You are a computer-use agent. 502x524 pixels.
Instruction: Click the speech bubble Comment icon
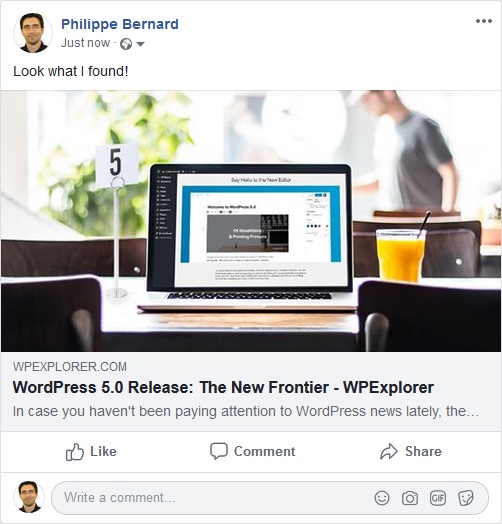click(x=219, y=451)
